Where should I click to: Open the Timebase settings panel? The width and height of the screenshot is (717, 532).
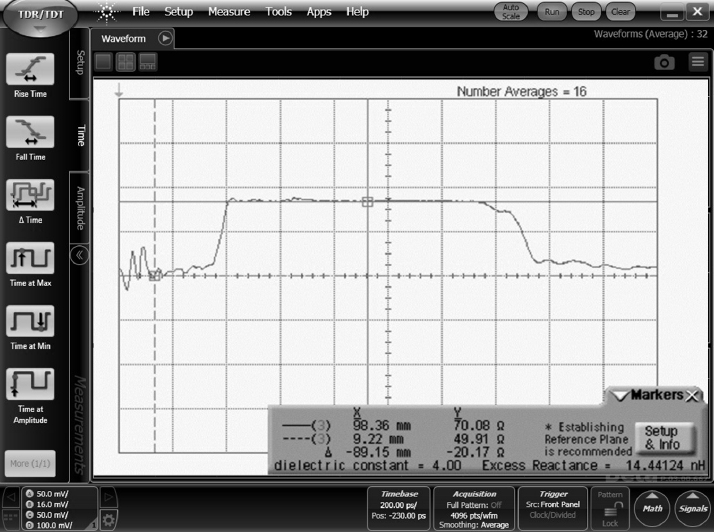tap(399, 509)
